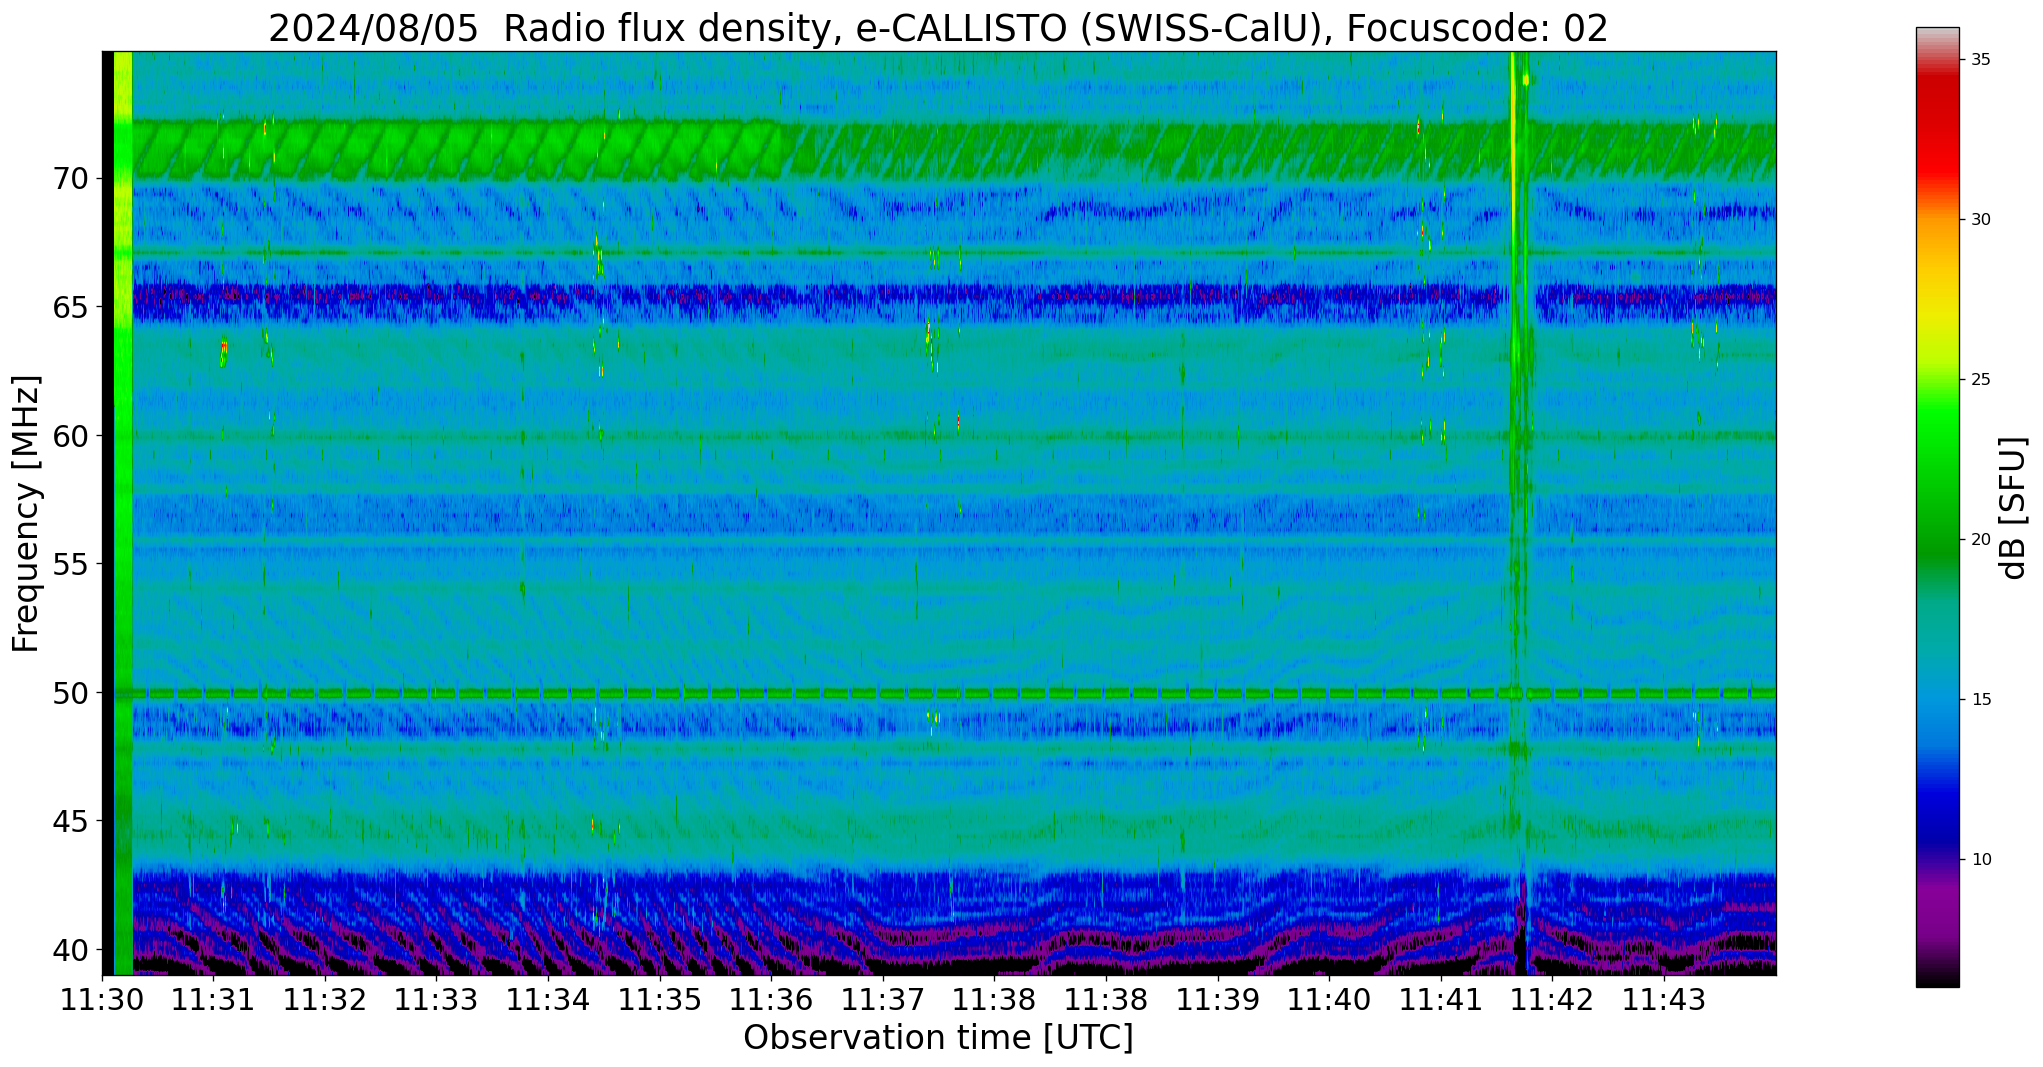
Task: Click the 11:36 time axis label
Action: pyautogui.click(x=771, y=999)
